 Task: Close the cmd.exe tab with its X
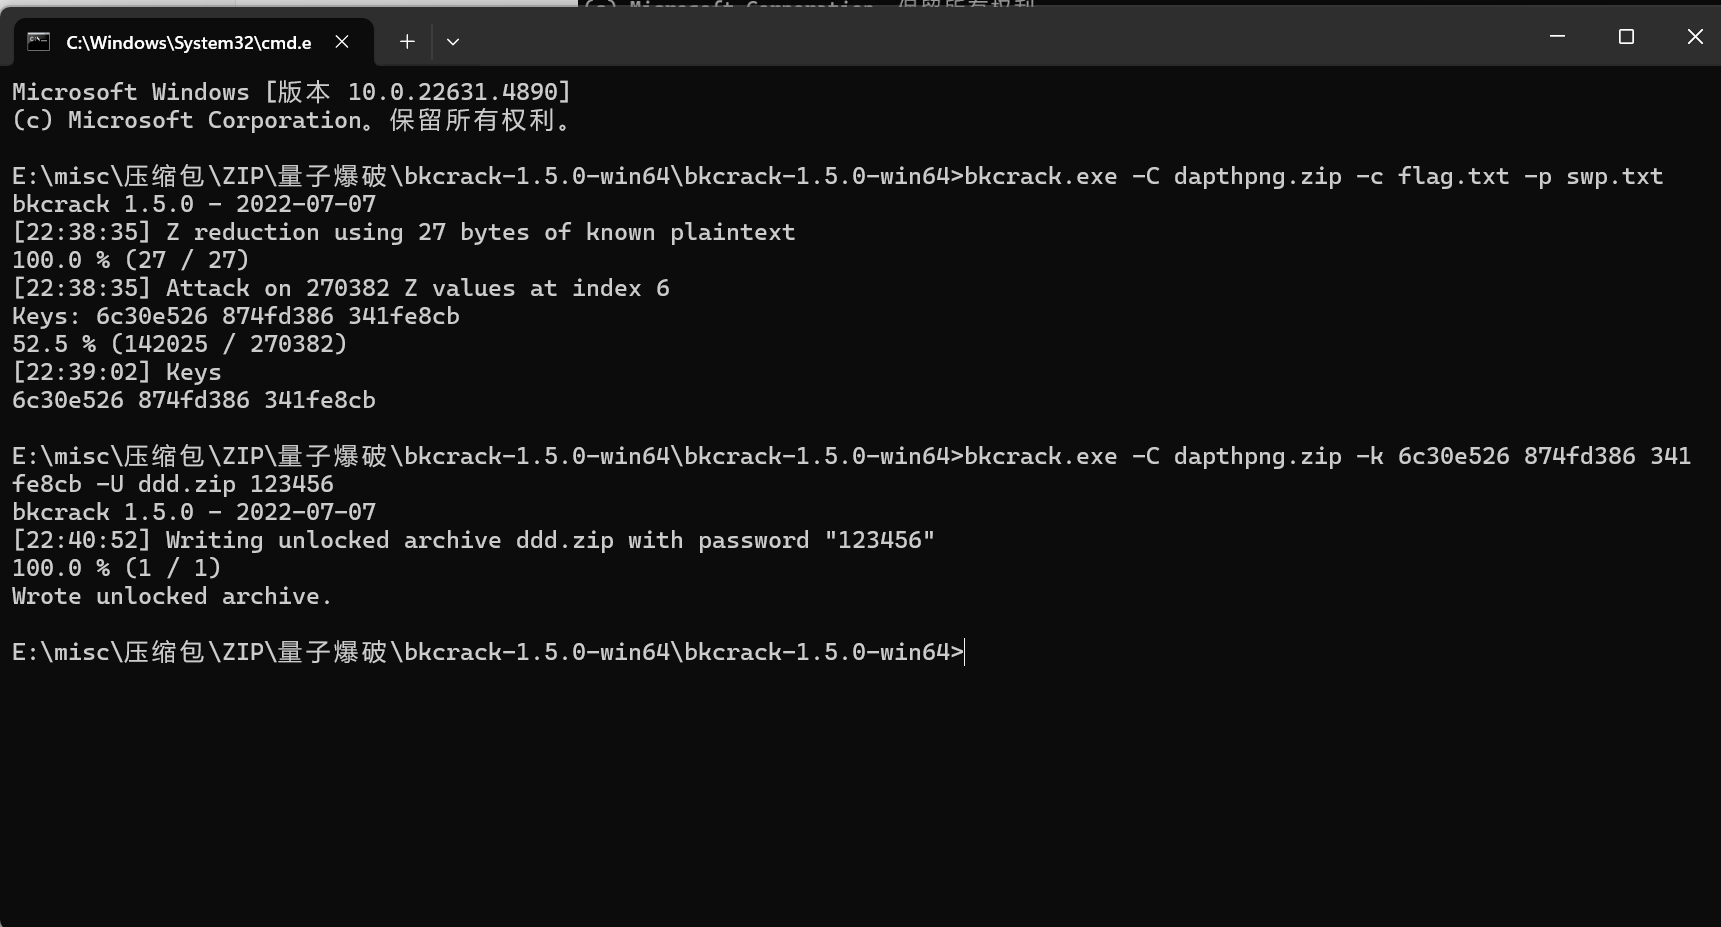[x=342, y=41]
